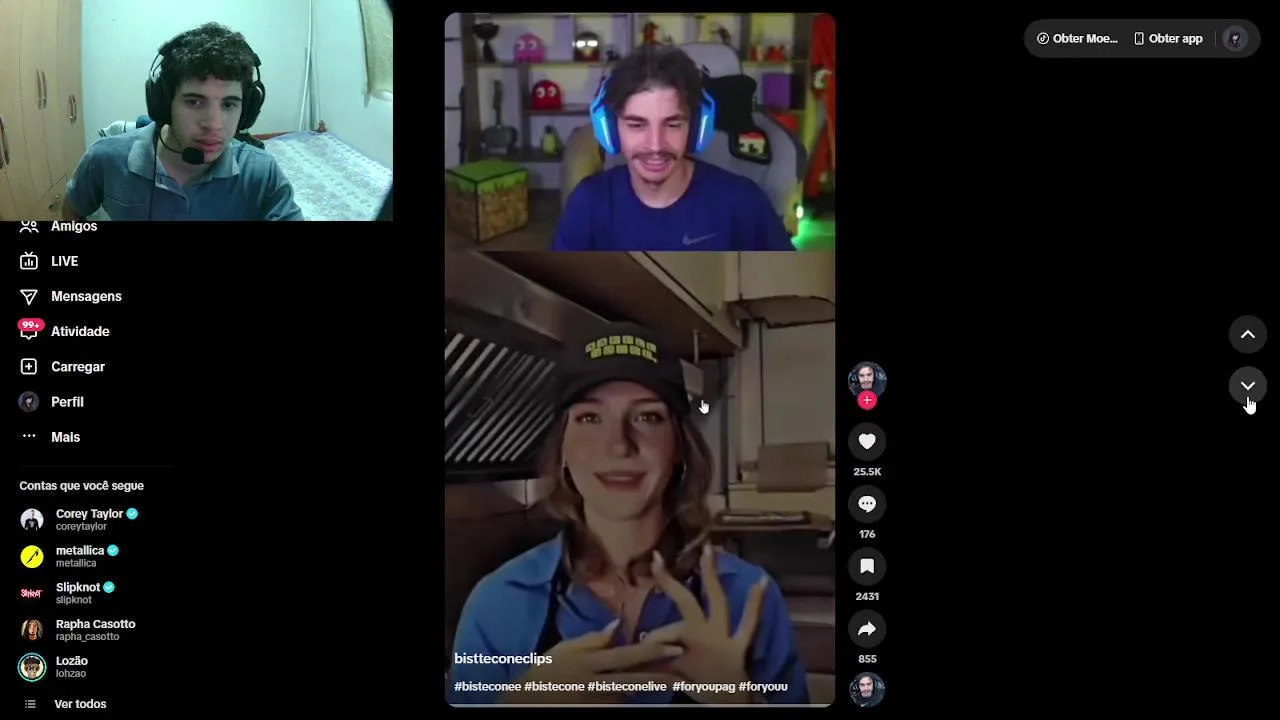Open the creator's avatar above the plus badge
The image size is (1280, 720).
867,380
